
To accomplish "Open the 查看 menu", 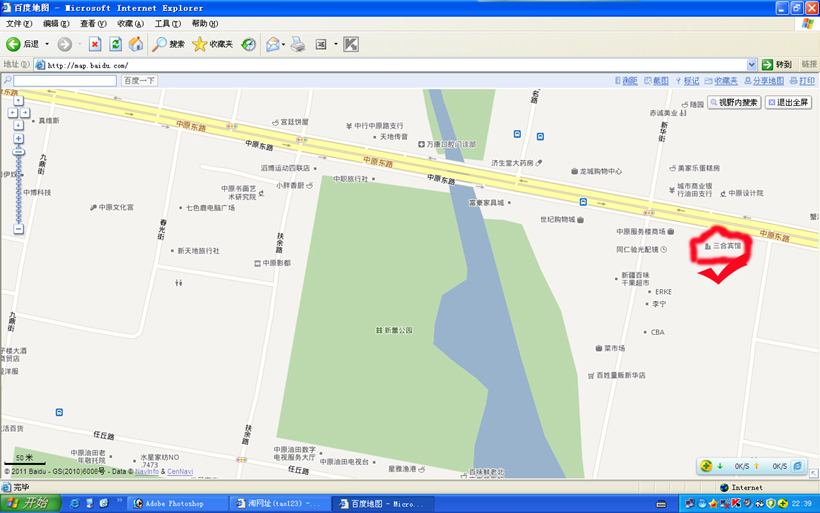I will [93, 24].
